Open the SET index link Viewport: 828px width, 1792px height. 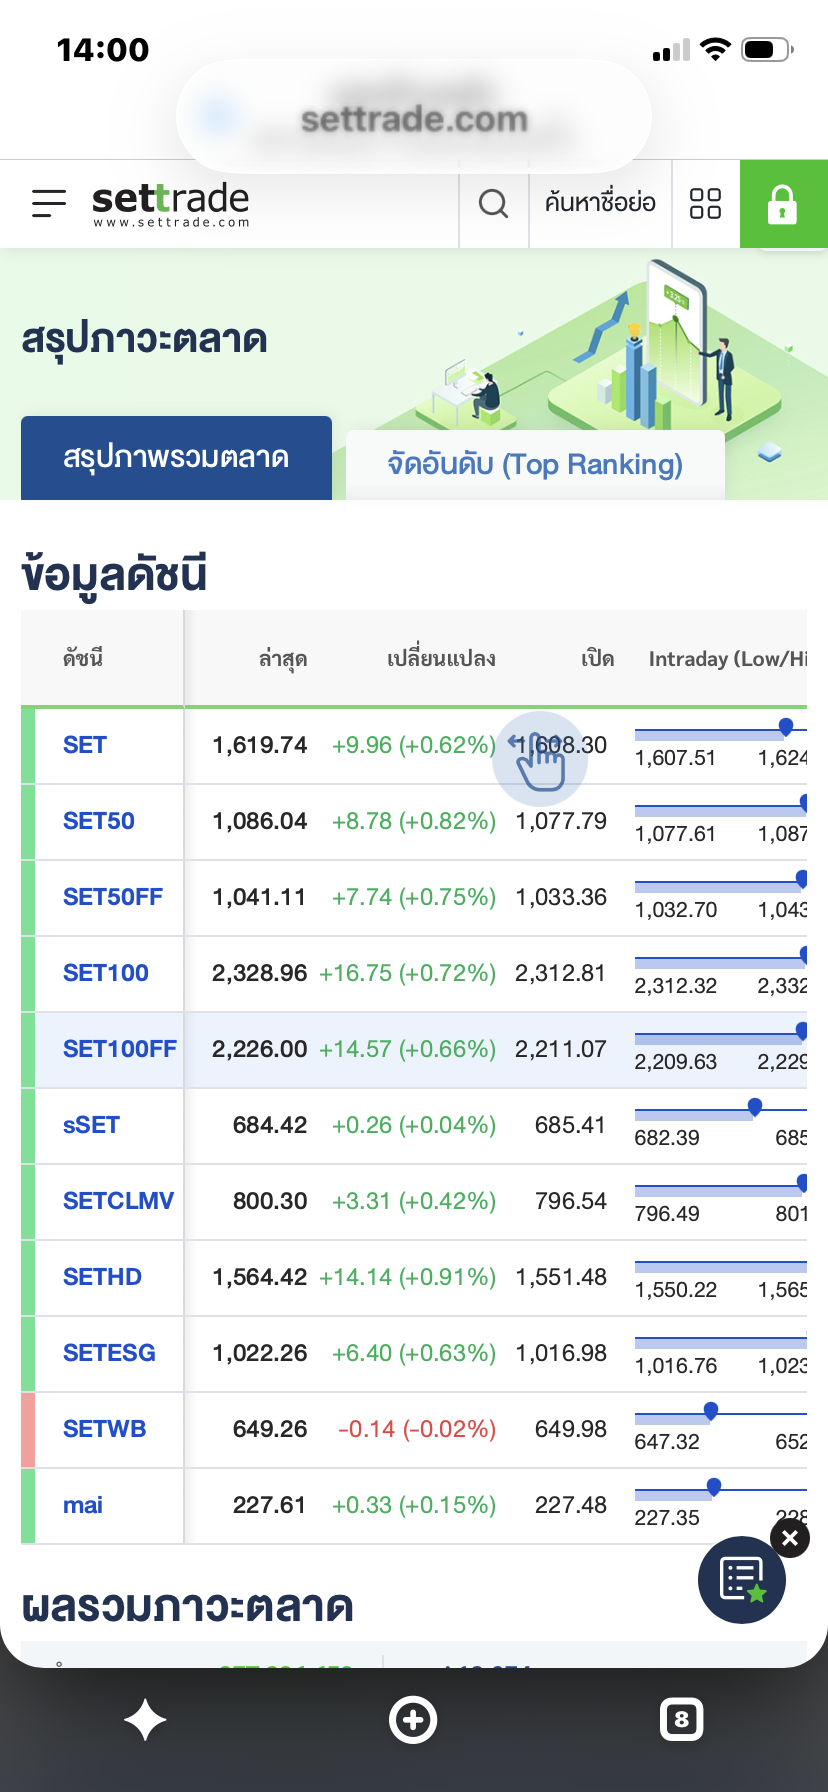click(85, 745)
